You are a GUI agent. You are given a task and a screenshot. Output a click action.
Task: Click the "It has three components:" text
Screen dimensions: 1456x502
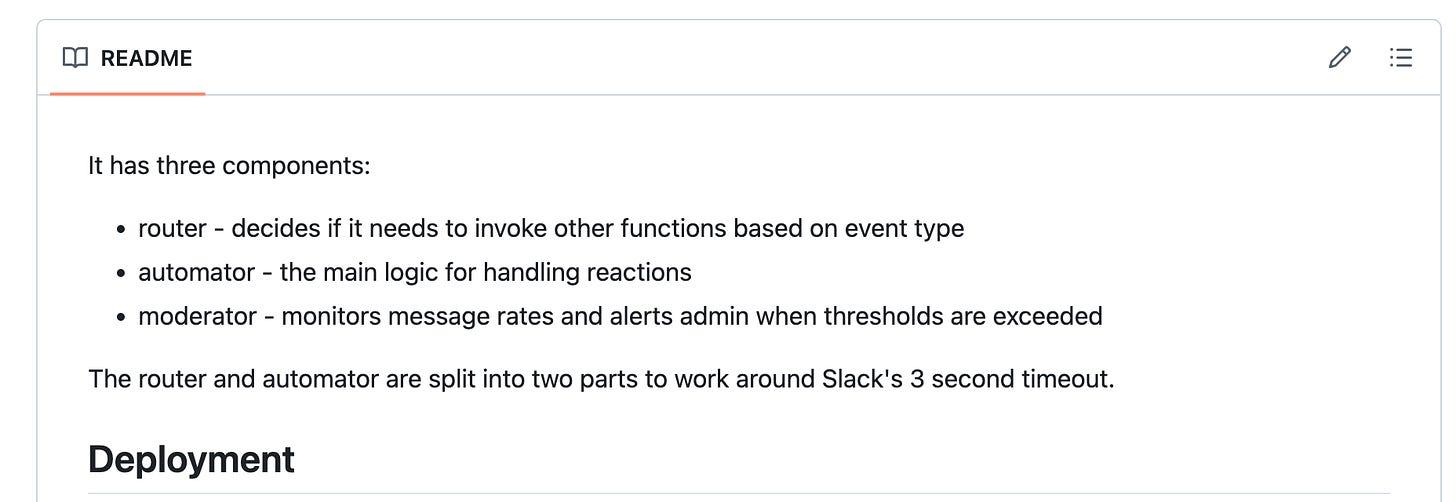click(229, 165)
